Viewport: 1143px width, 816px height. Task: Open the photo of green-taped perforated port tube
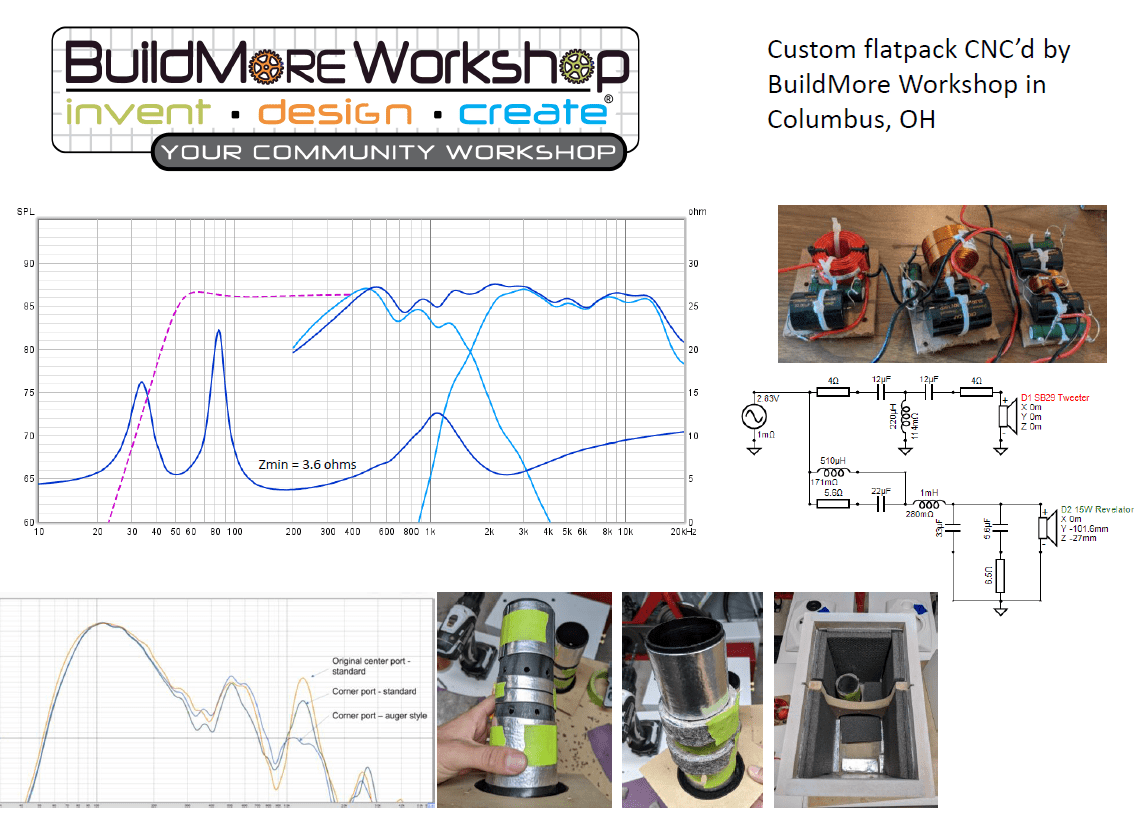tap(524, 700)
